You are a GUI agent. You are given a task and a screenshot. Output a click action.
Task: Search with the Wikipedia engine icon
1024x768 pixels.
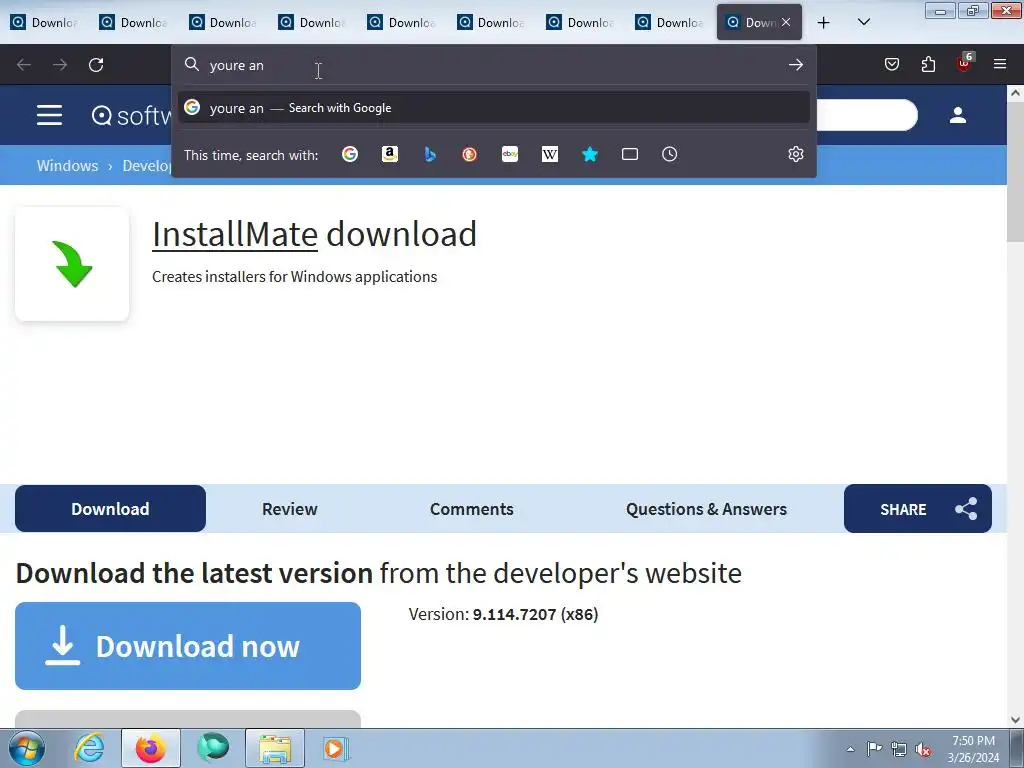coord(550,154)
